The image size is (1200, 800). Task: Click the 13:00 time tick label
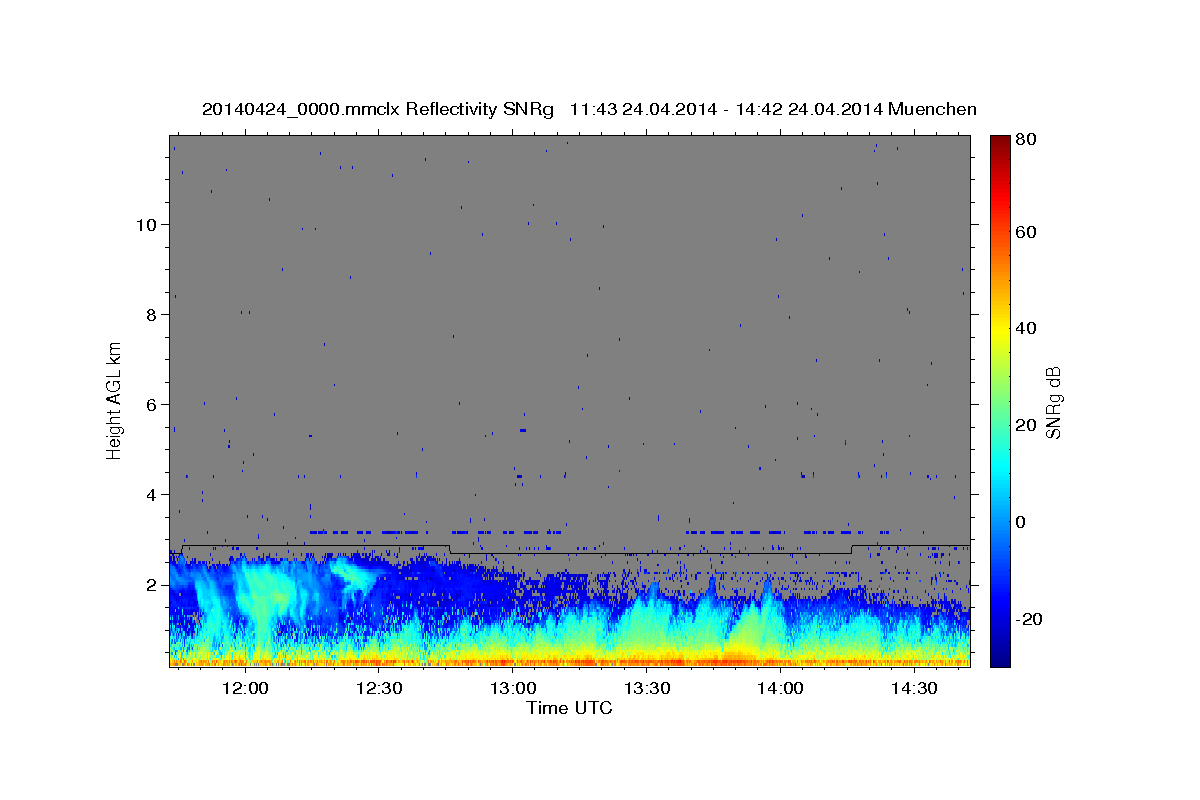coord(513,688)
